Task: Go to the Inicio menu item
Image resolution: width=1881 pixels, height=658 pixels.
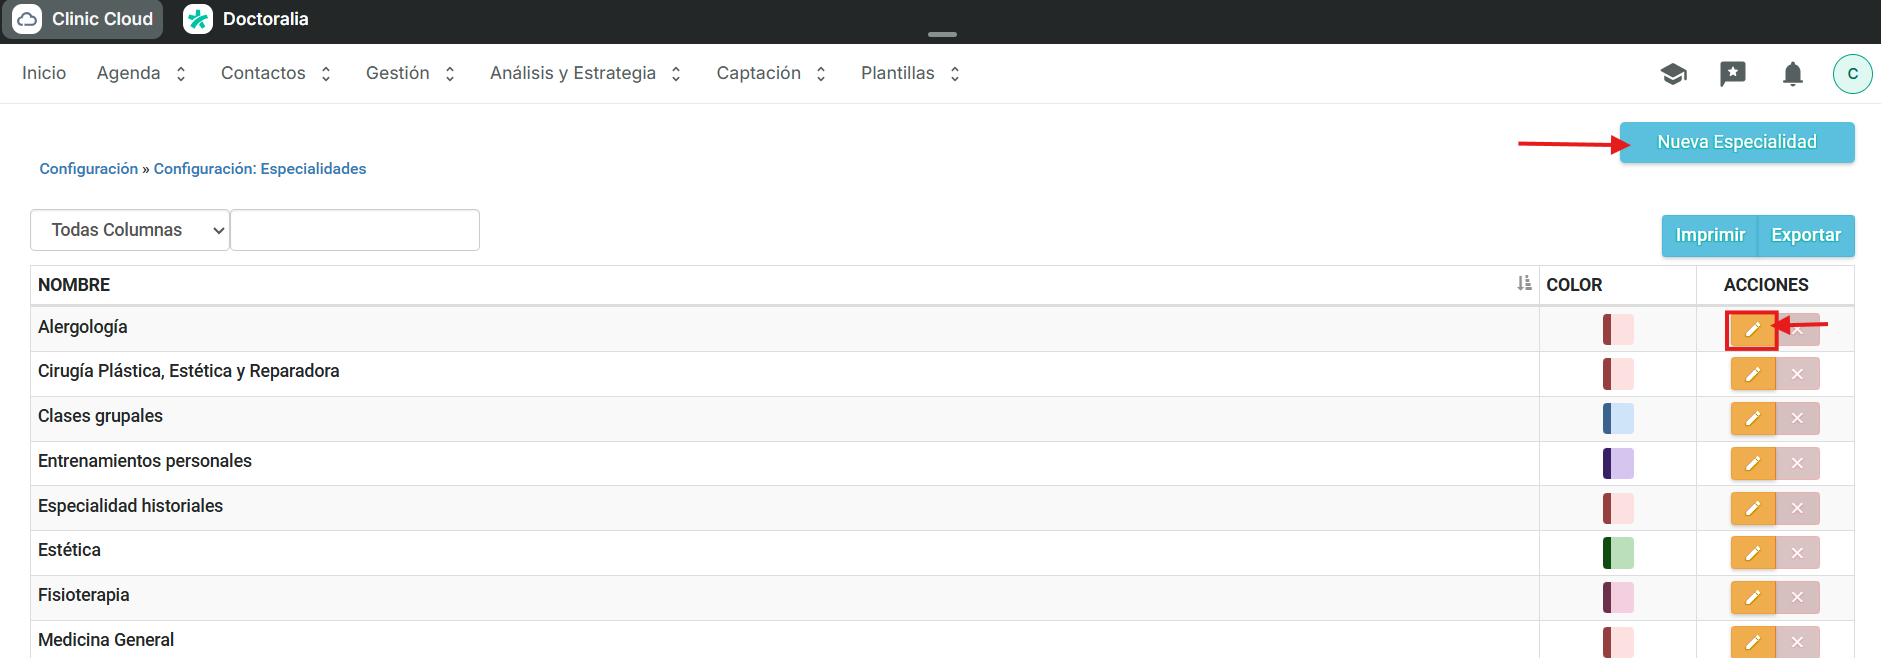Action: pos(44,74)
